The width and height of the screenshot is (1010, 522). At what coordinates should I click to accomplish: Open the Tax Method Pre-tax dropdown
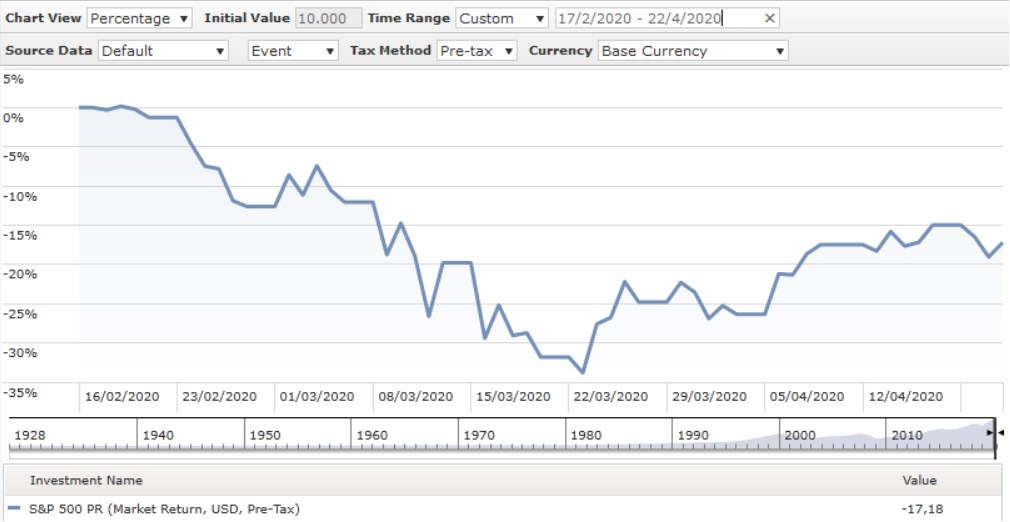477,51
